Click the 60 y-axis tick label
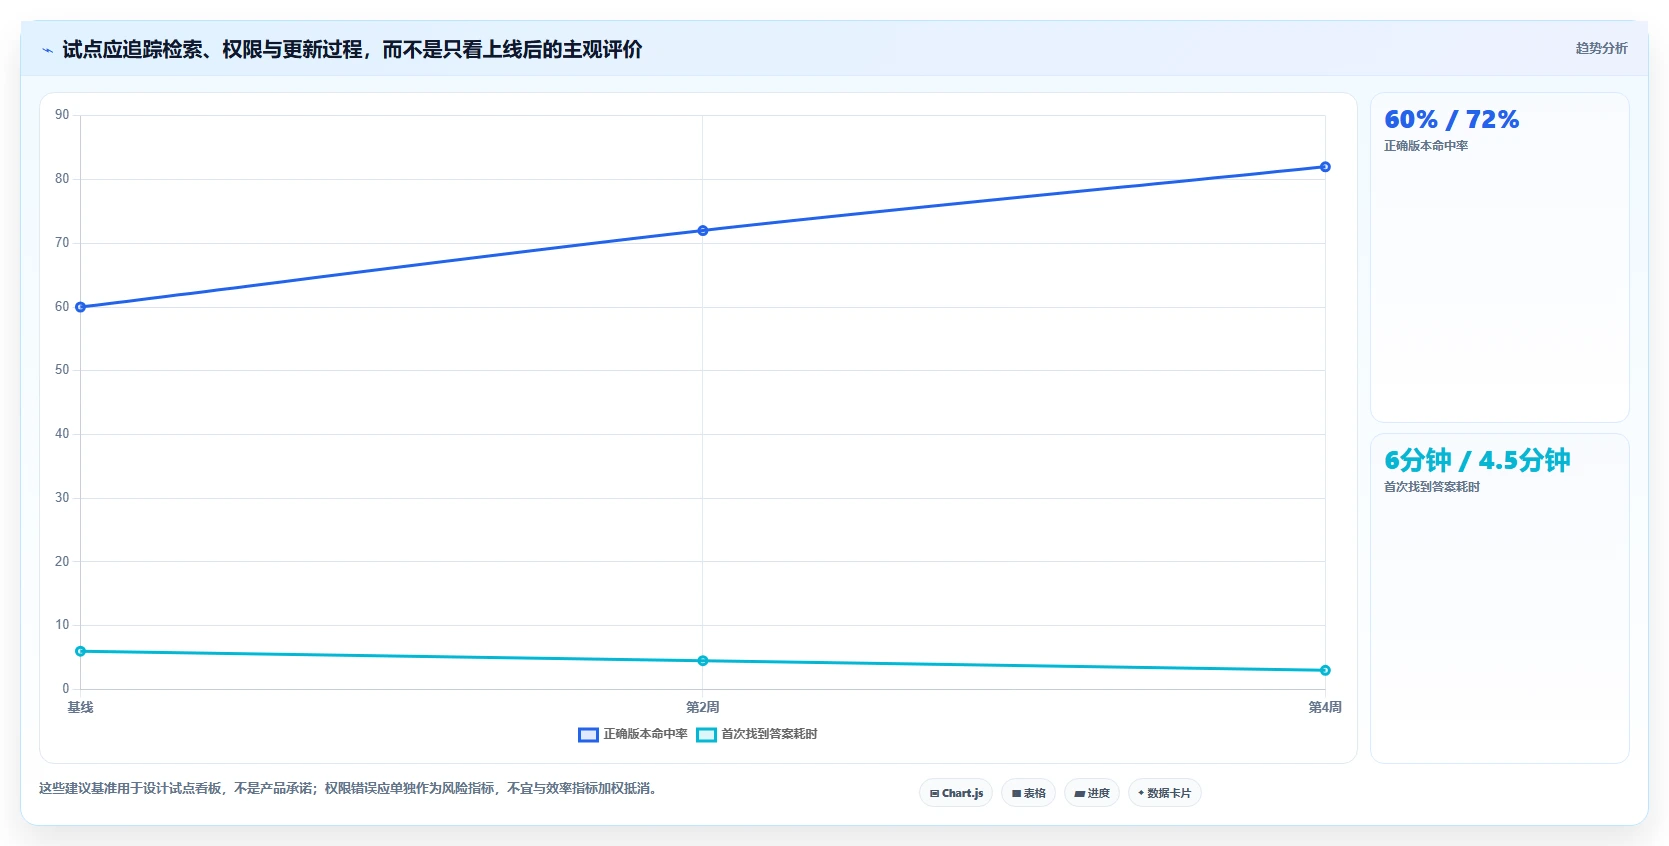1669x846 pixels. (62, 307)
